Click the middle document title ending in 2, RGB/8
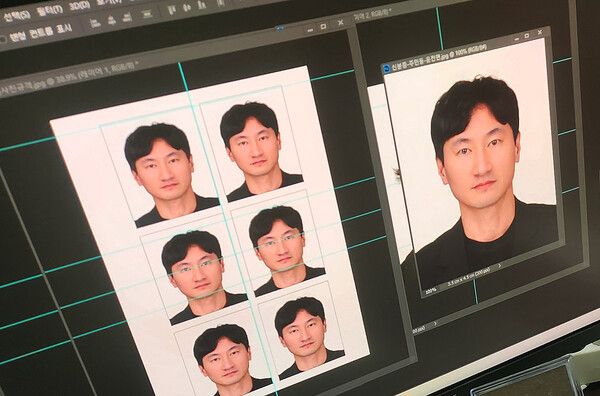Viewport: 600px width, 396px height. click(371, 16)
